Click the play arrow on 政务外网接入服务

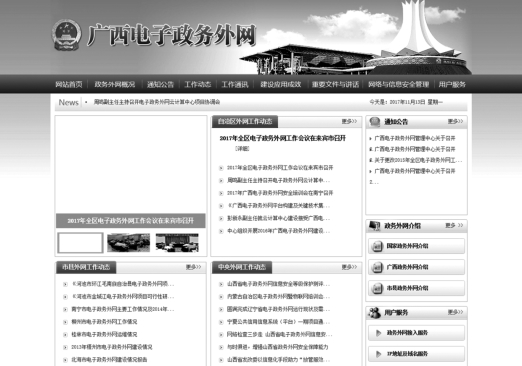pyautogui.click(x=378, y=333)
